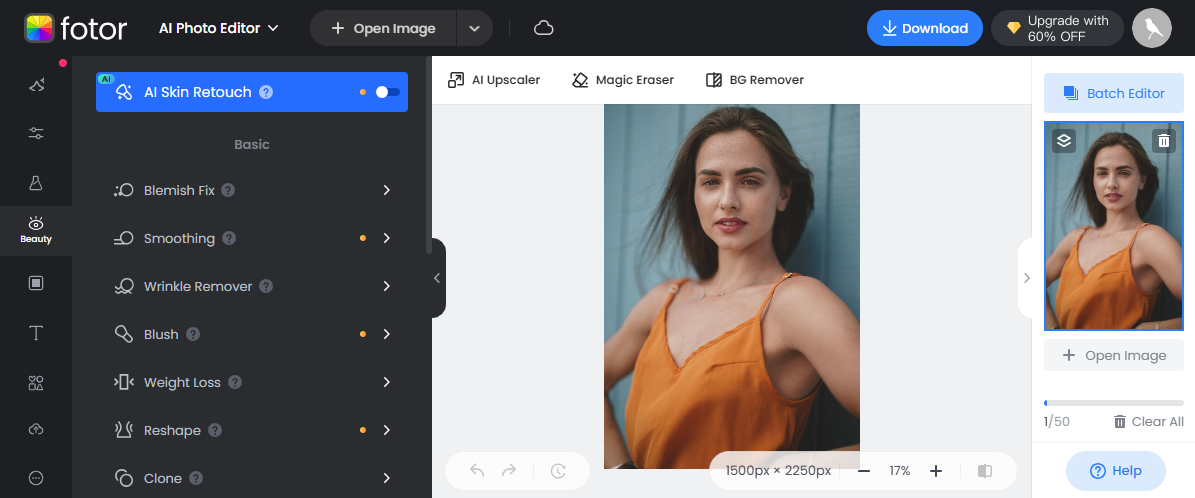
Task: Click the layers icon on thumbnail
Action: pyautogui.click(x=1064, y=140)
